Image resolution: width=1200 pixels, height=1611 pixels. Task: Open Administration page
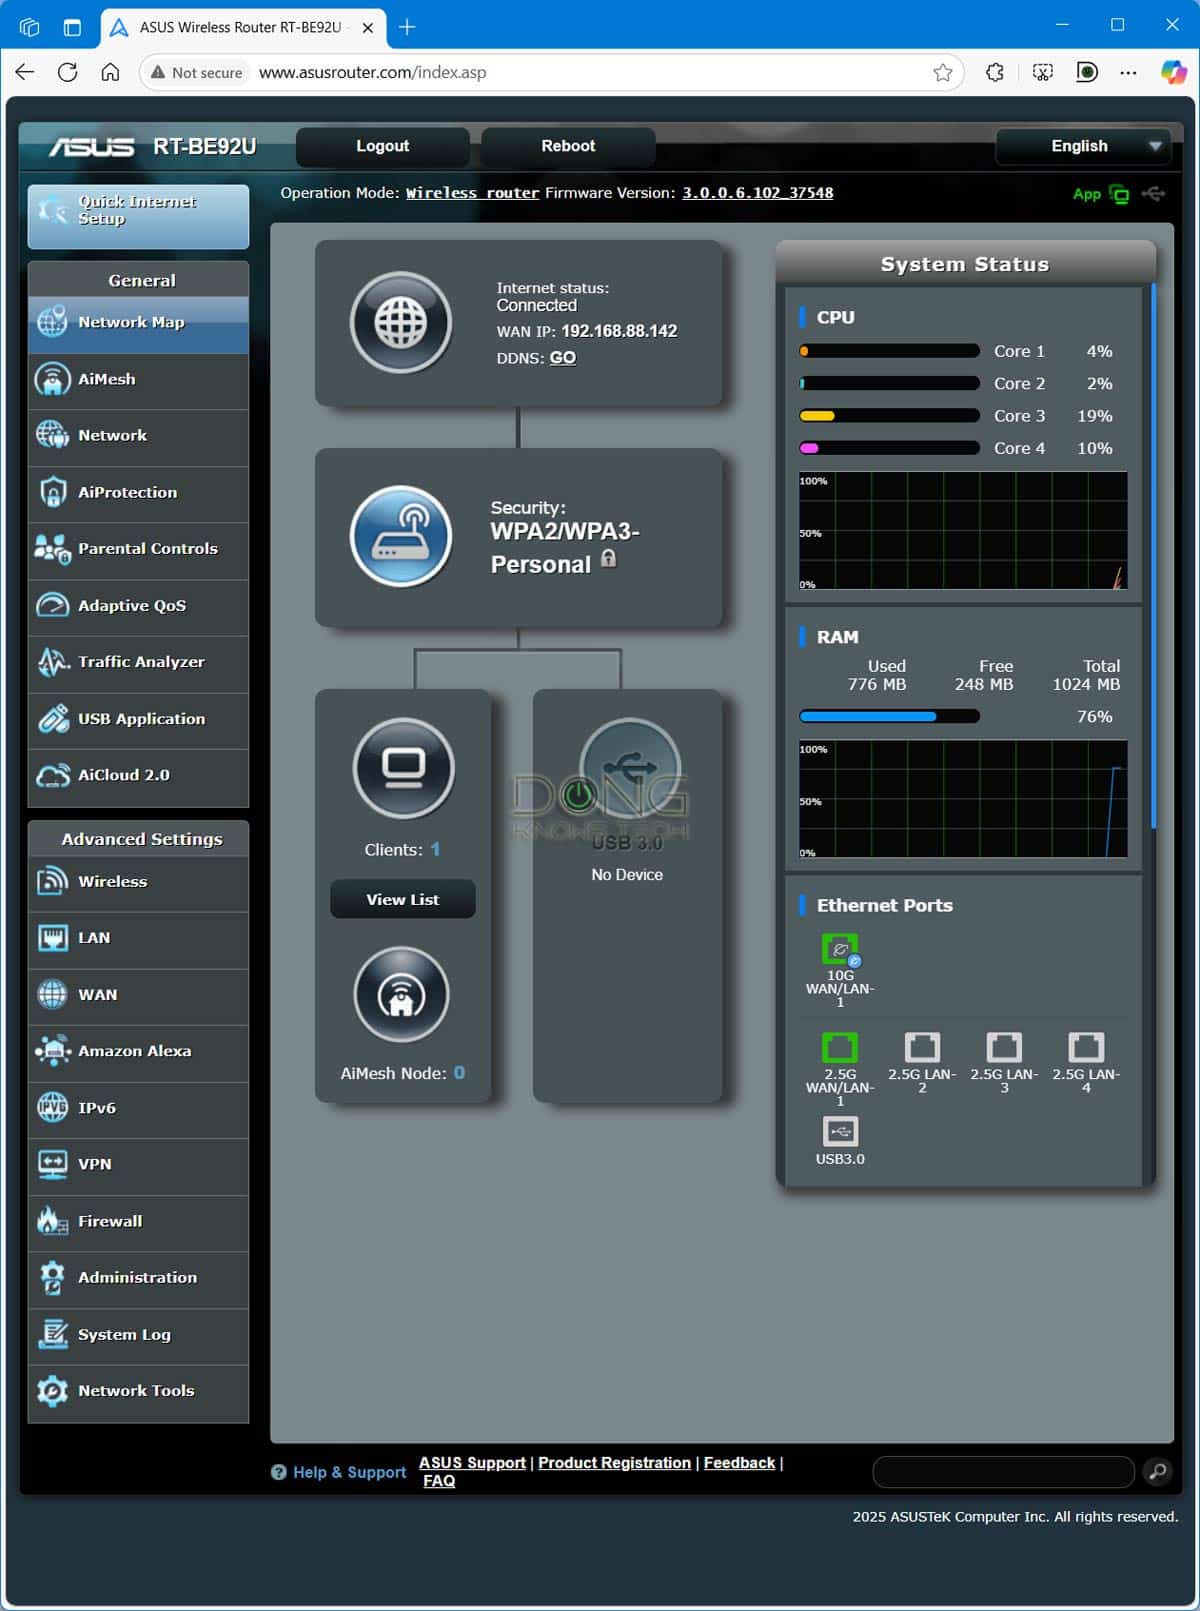coord(138,1278)
